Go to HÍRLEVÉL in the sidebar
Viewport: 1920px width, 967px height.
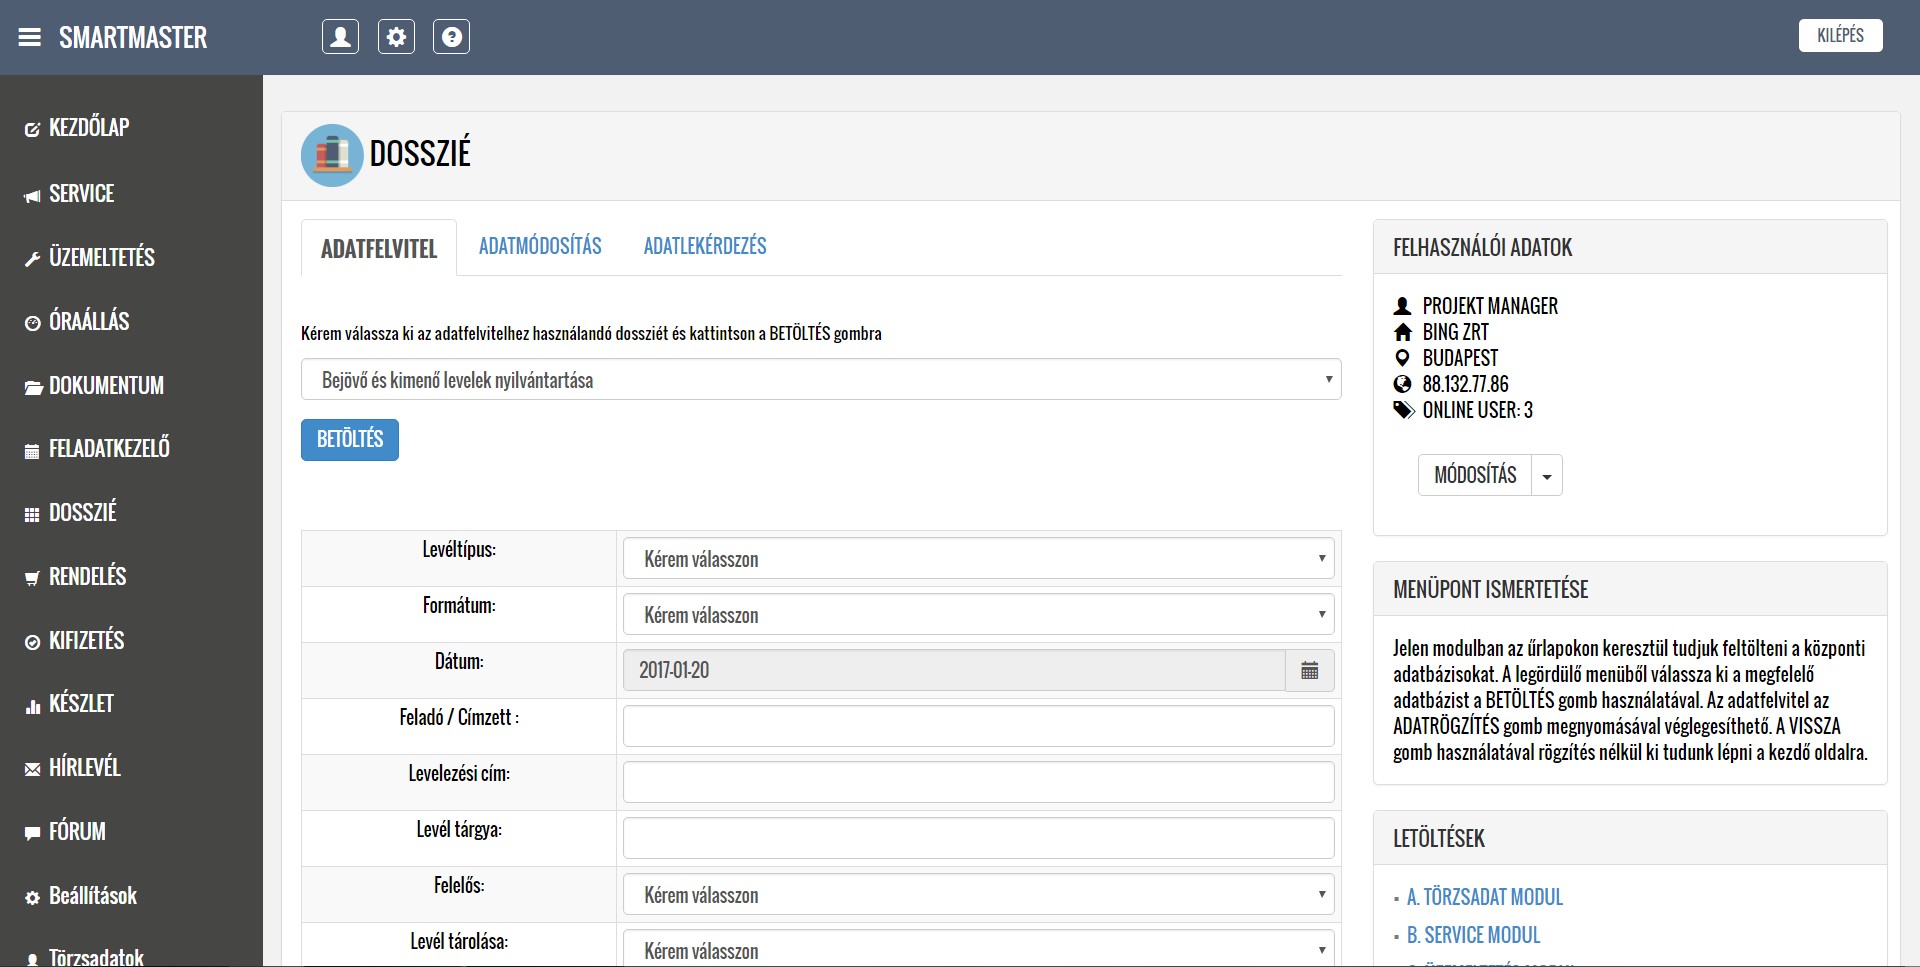(84, 768)
